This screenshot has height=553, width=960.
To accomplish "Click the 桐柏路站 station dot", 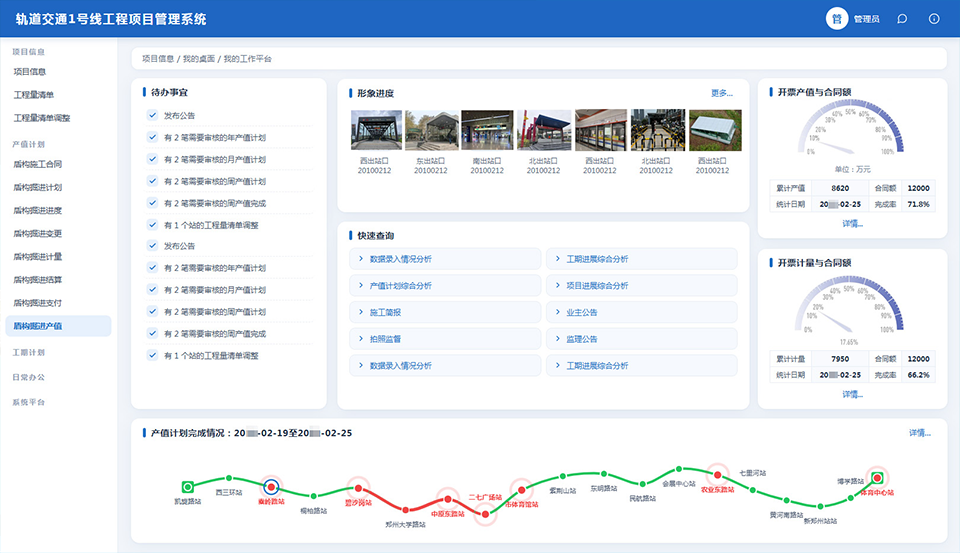I will [x=313, y=496].
